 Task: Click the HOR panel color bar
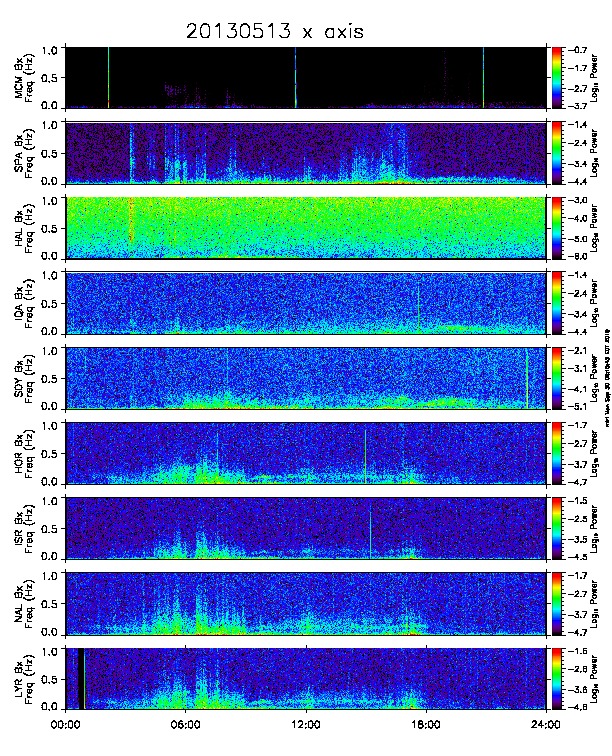click(557, 453)
